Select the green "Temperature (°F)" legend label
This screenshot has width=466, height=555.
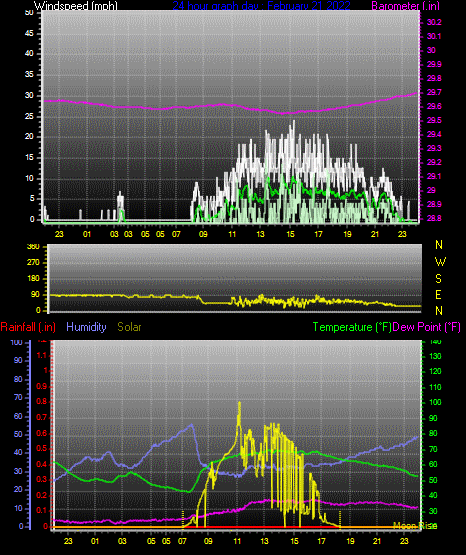pos(352,327)
